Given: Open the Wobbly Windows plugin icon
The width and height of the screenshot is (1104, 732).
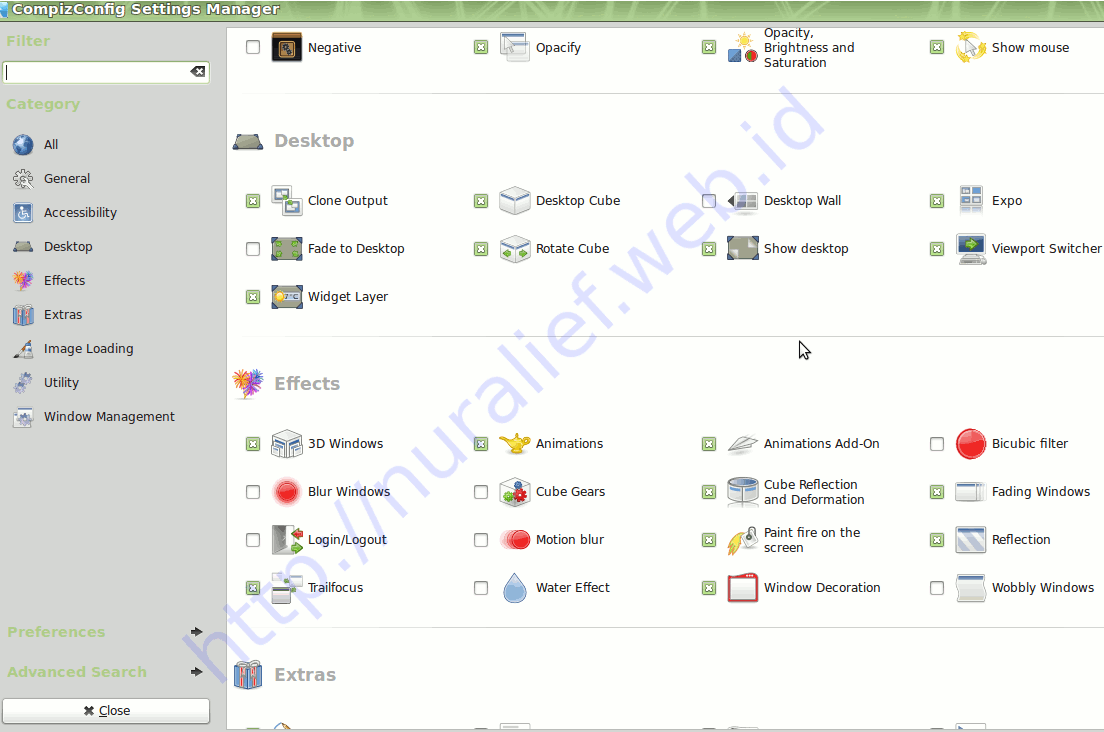Looking at the screenshot, I should point(971,587).
